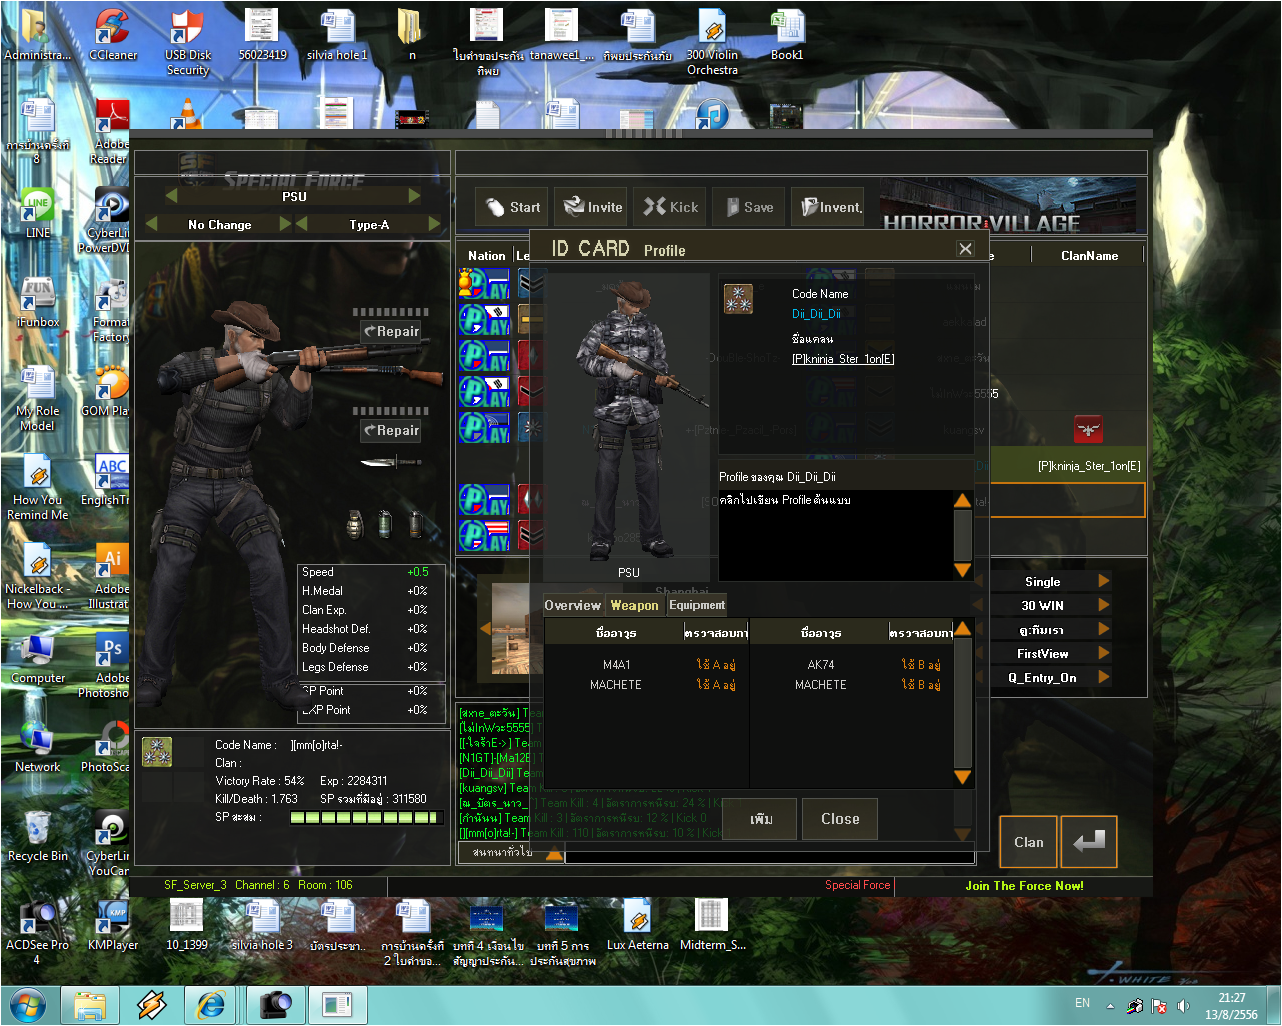Show hidden system tray icons arrow
Image resolution: width=1282 pixels, height=1026 pixels.
(1110, 1006)
